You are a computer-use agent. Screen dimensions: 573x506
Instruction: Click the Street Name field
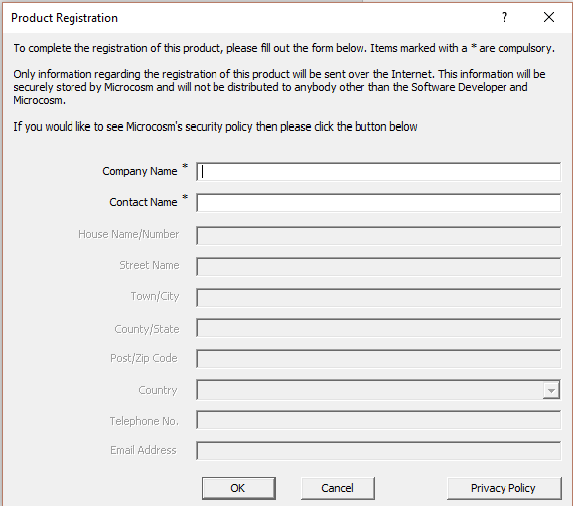378,267
